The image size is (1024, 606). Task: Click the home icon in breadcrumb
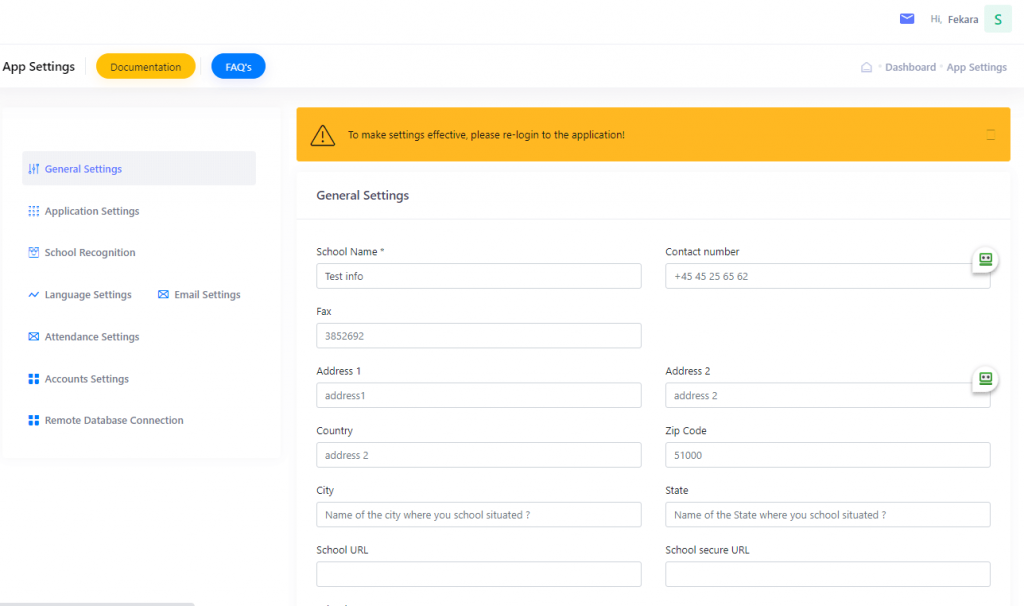pos(866,68)
